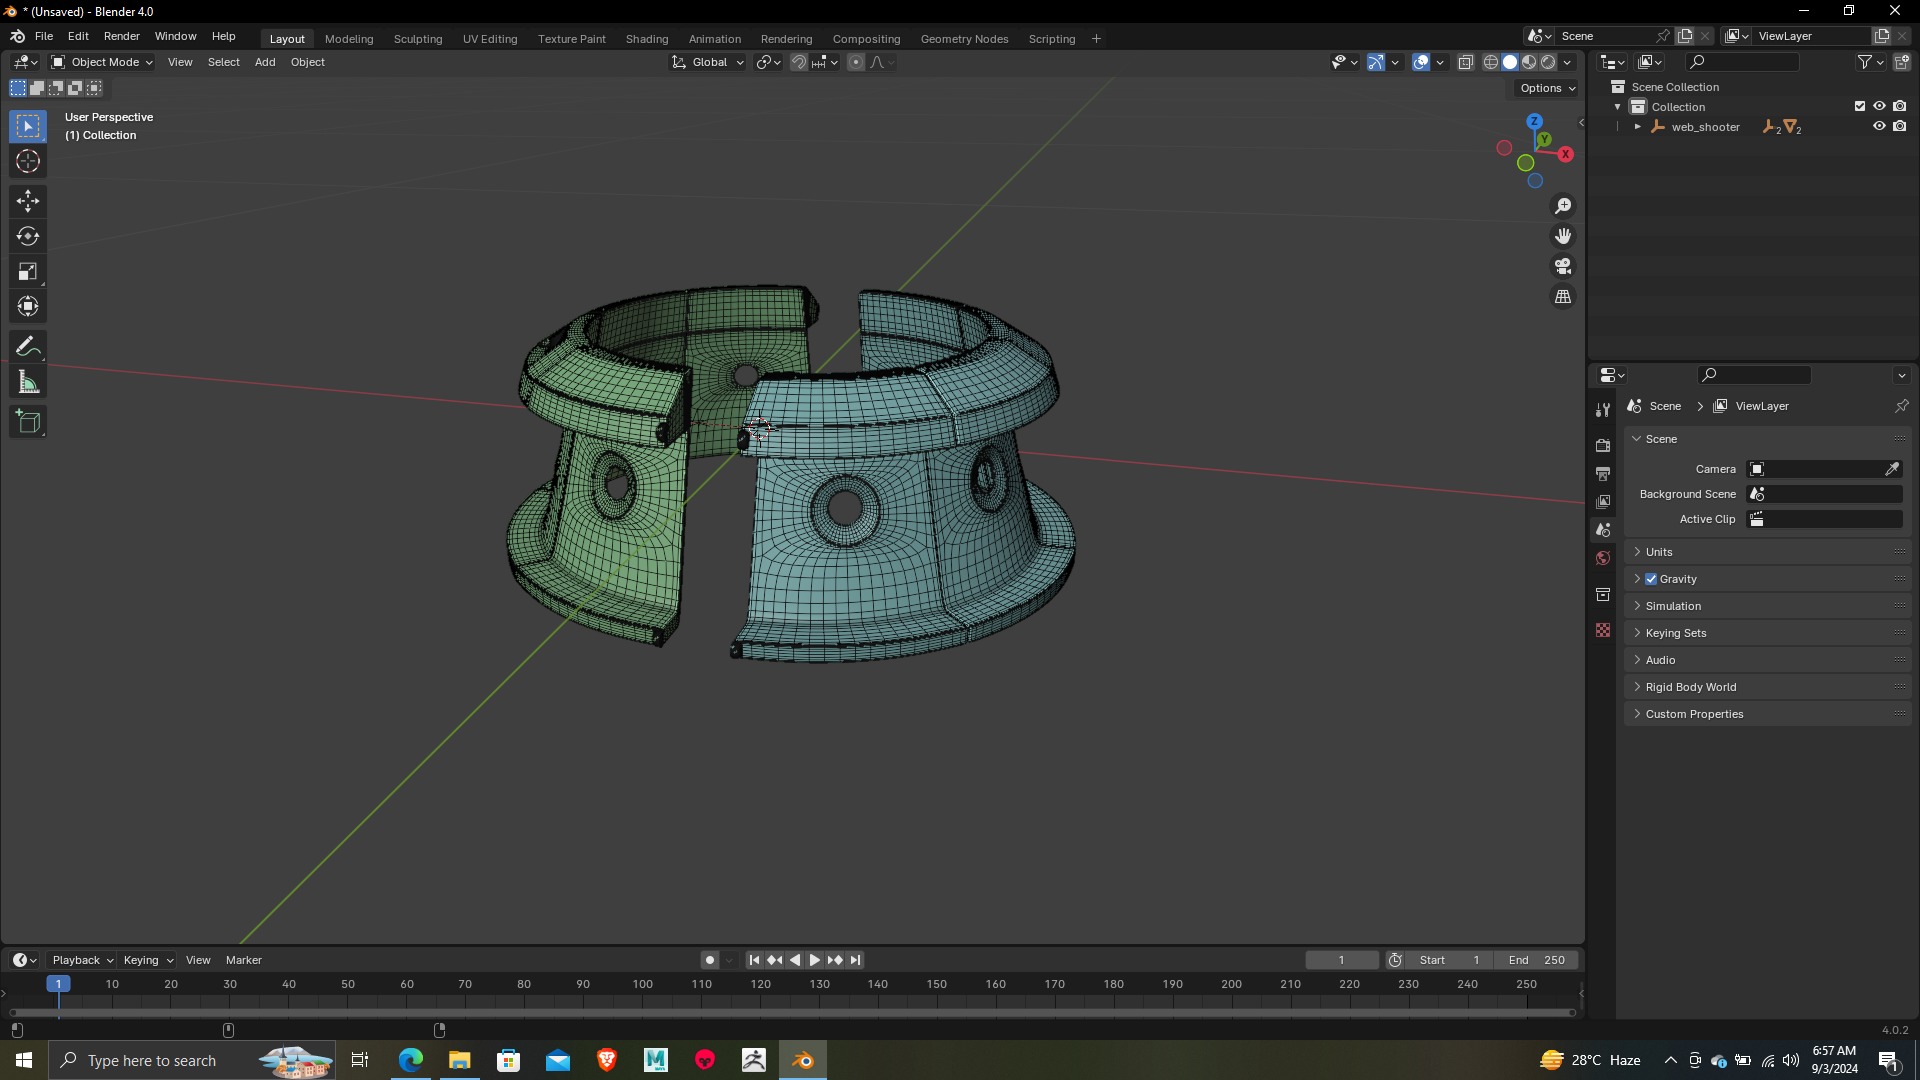1920x1080 pixels.
Task: Collapse the Collection in outliner
Action: [x=1617, y=107]
